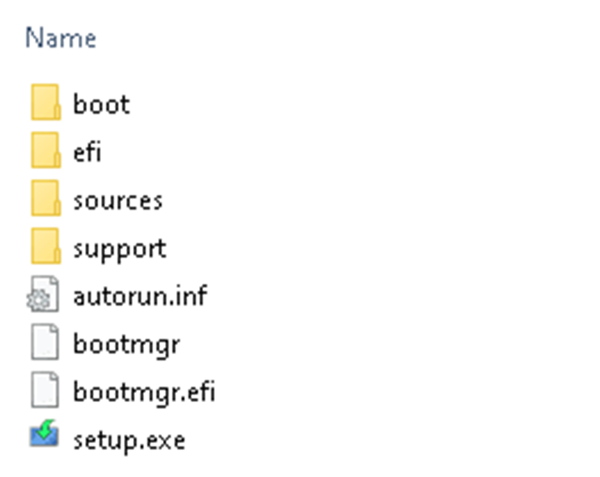
Task: Click the 'setup.exe' file name label
Action: point(129,439)
